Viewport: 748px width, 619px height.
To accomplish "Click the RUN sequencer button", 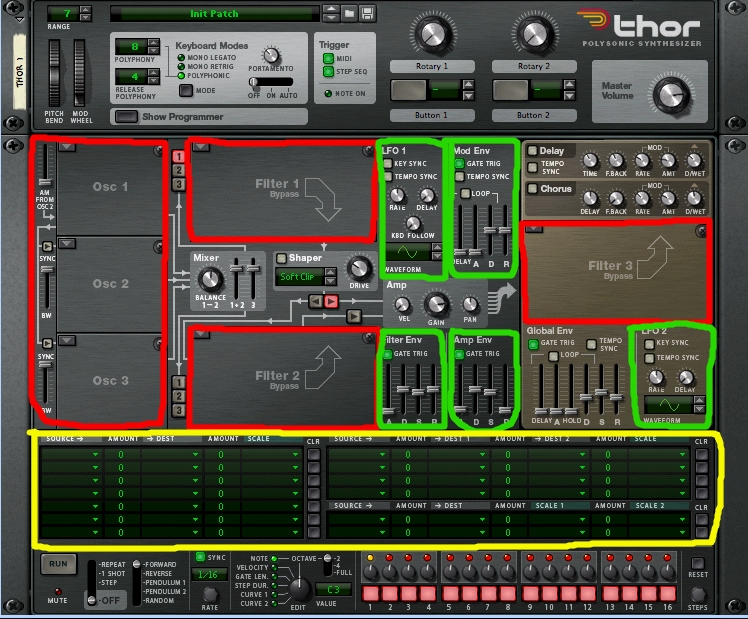I will 58,564.
